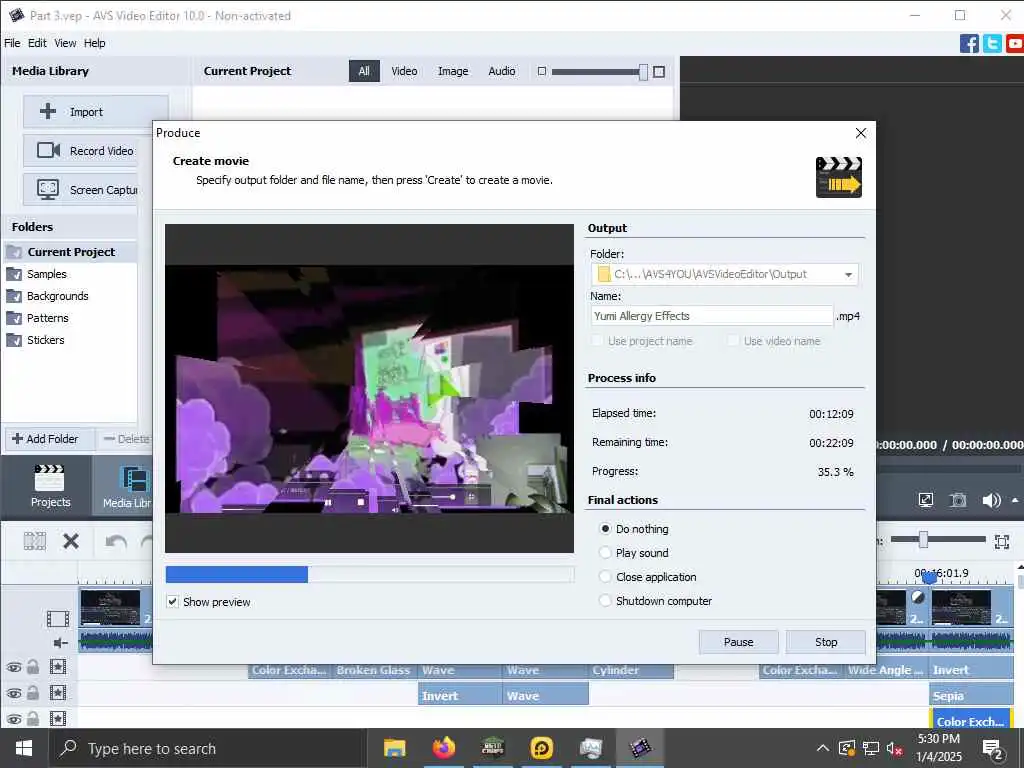Stop the movie creation
Image resolution: width=1024 pixels, height=768 pixels.
coord(826,642)
